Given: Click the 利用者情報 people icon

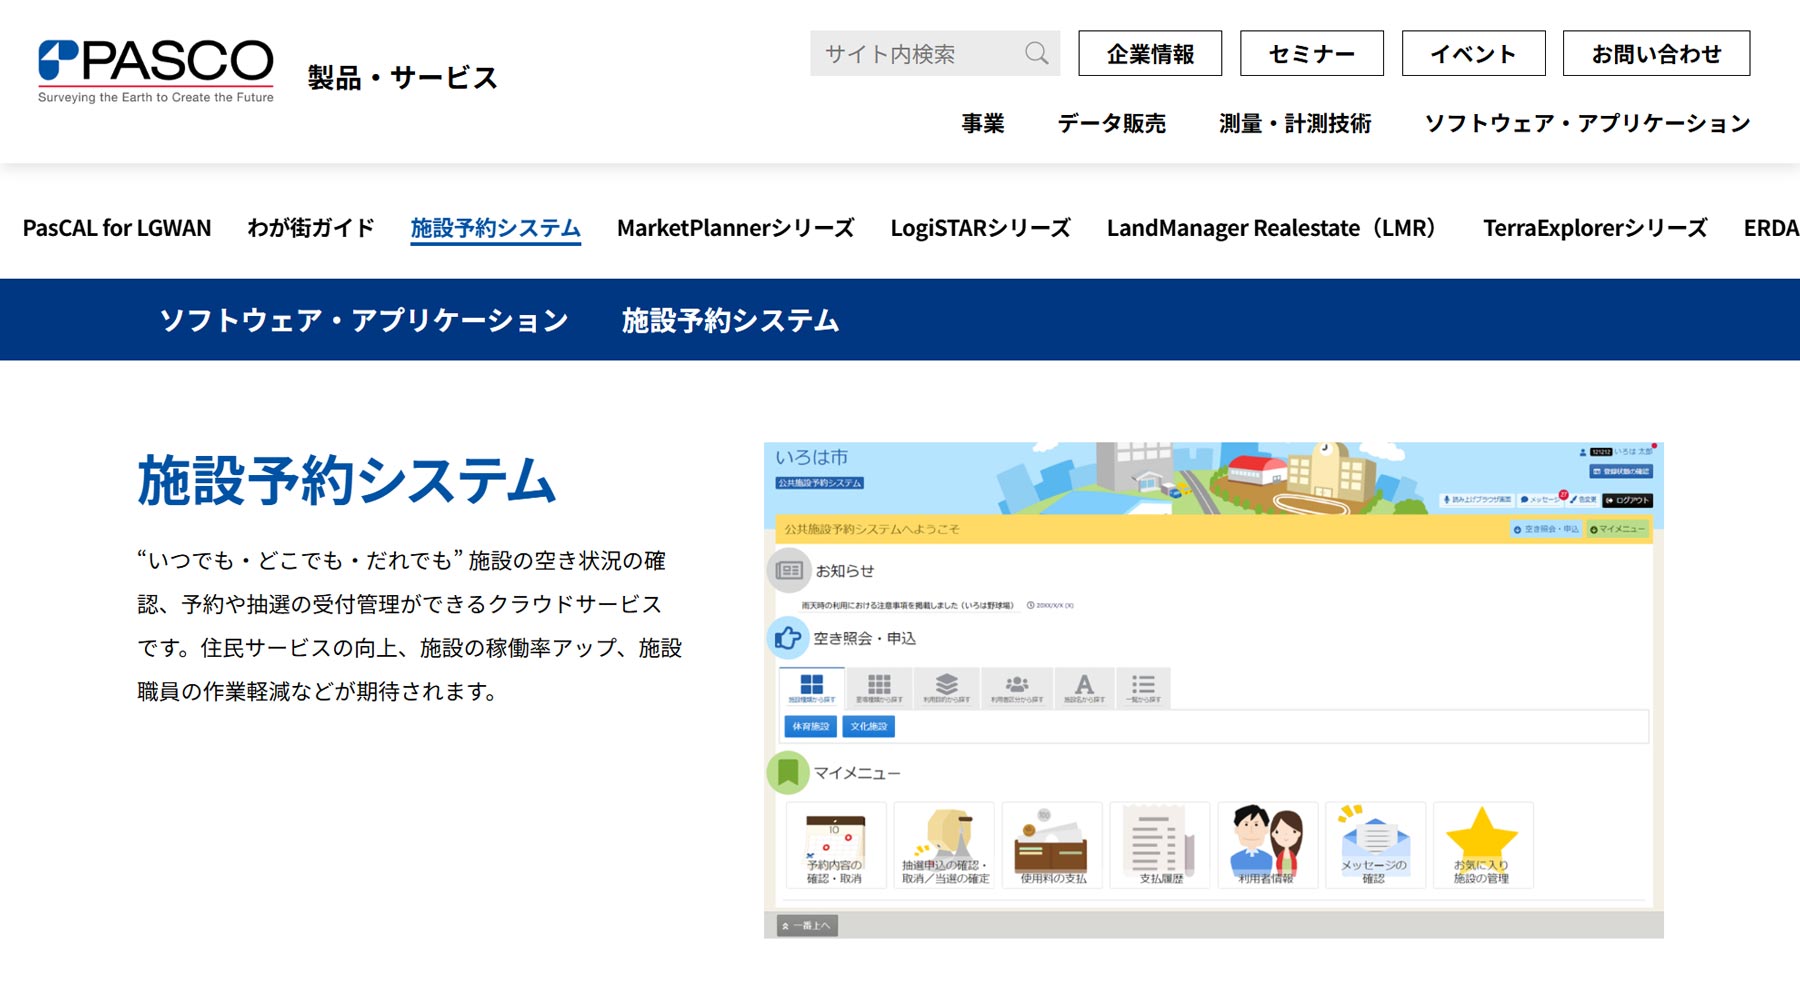Looking at the screenshot, I should point(1268,845).
